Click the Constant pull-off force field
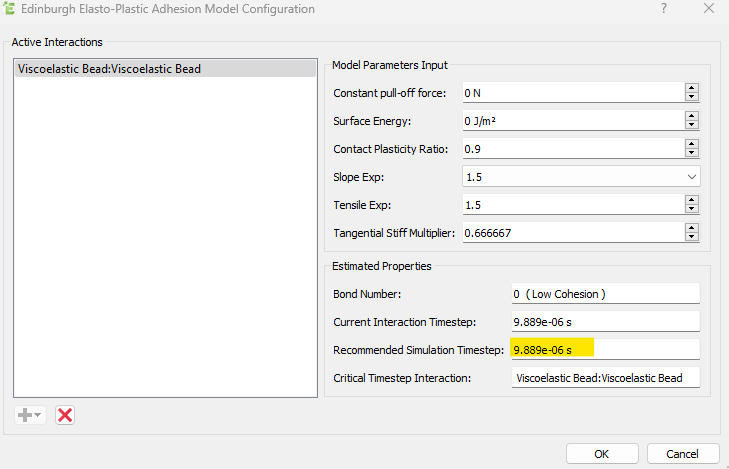Image resolution: width=729 pixels, height=469 pixels. 573,93
